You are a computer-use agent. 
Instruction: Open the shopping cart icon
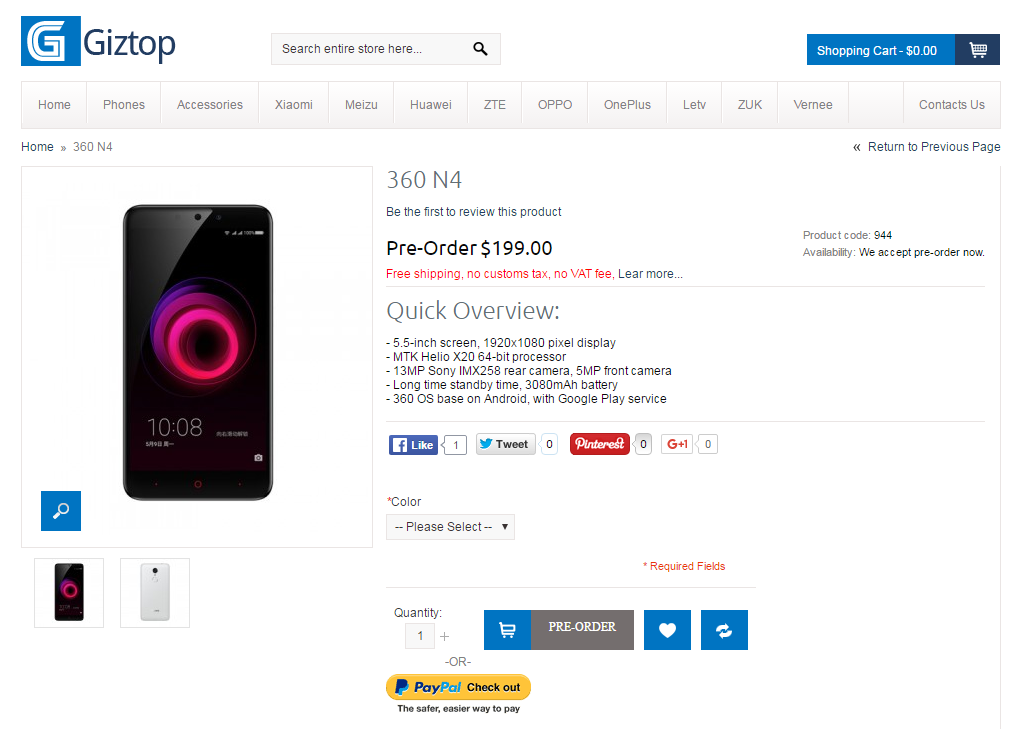click(977, 50)
